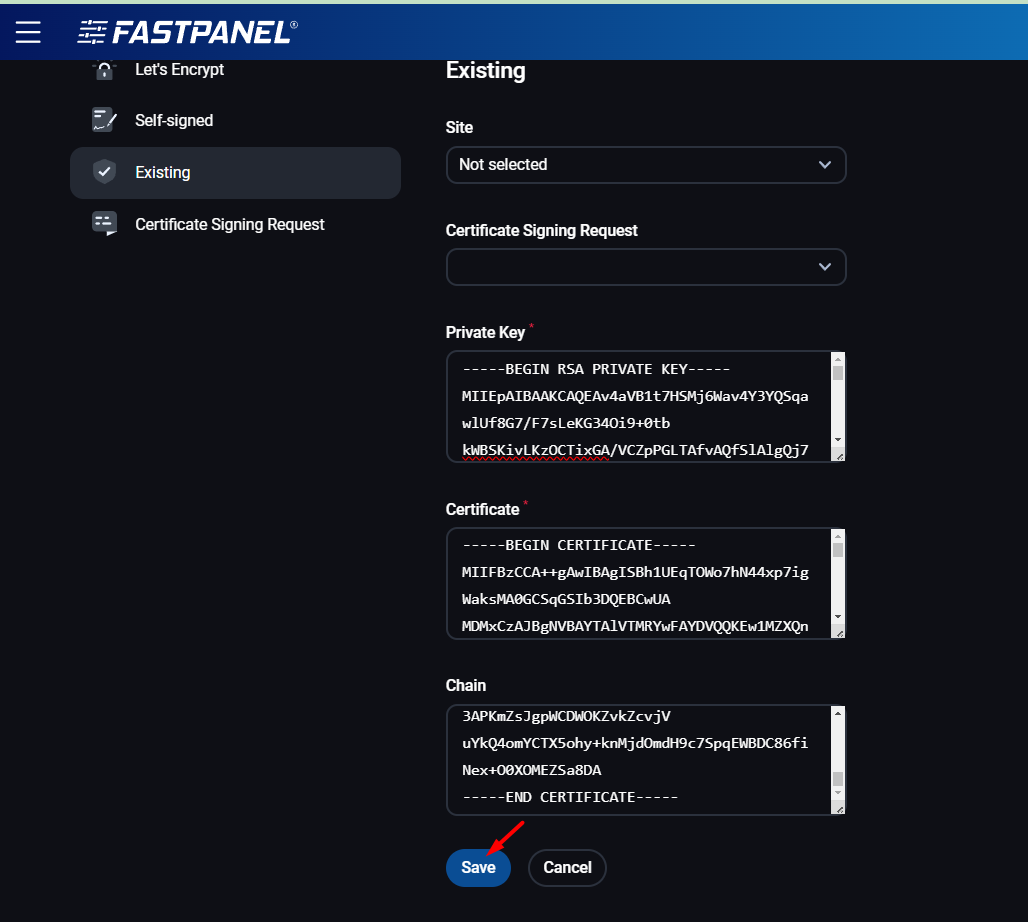Screen dimensions: 1028x922
Task: Click the Let's Encrypt padlock icon
Action: [104, 70]
